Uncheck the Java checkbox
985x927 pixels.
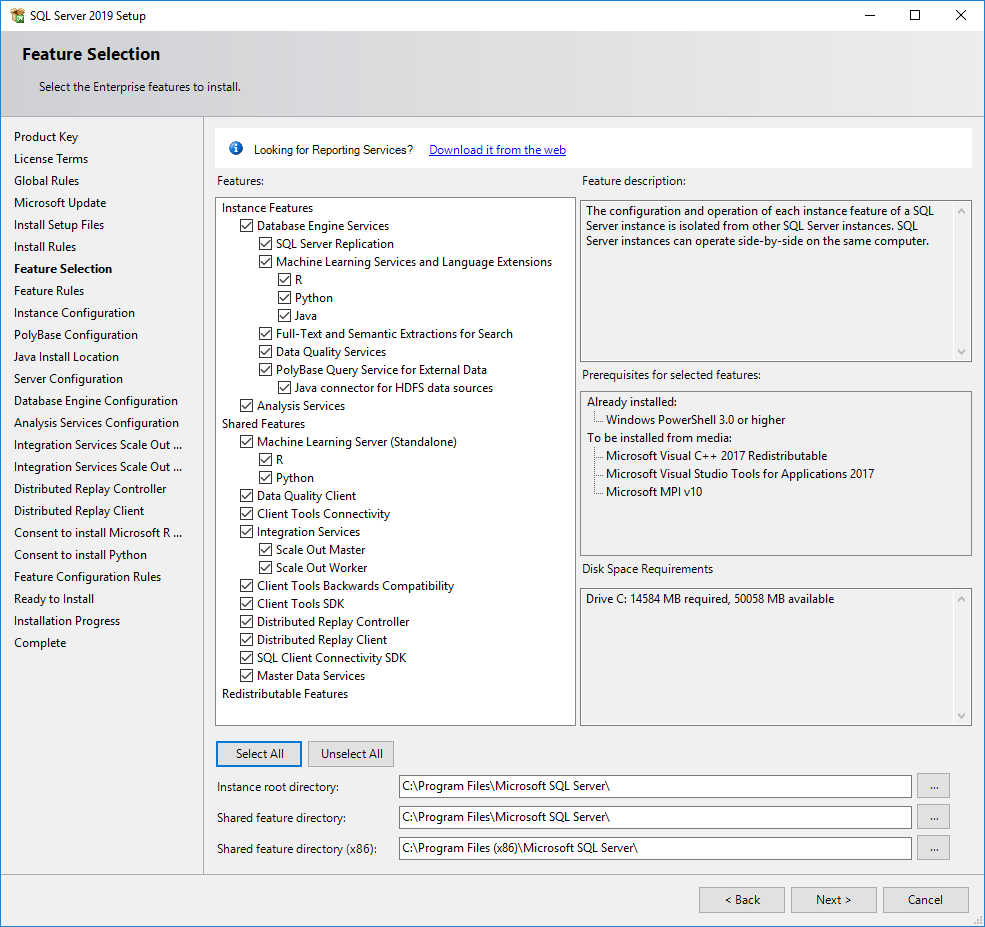click(x=284, y=316)
